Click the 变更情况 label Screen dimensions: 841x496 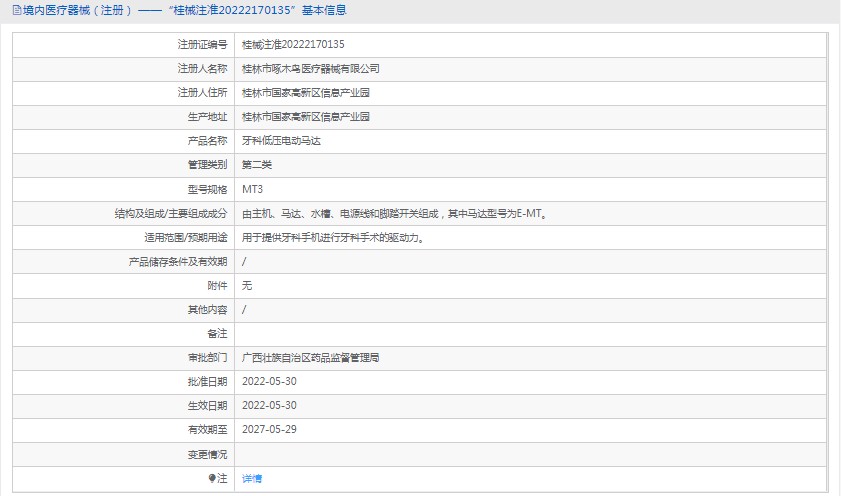[x=208, y=455]
